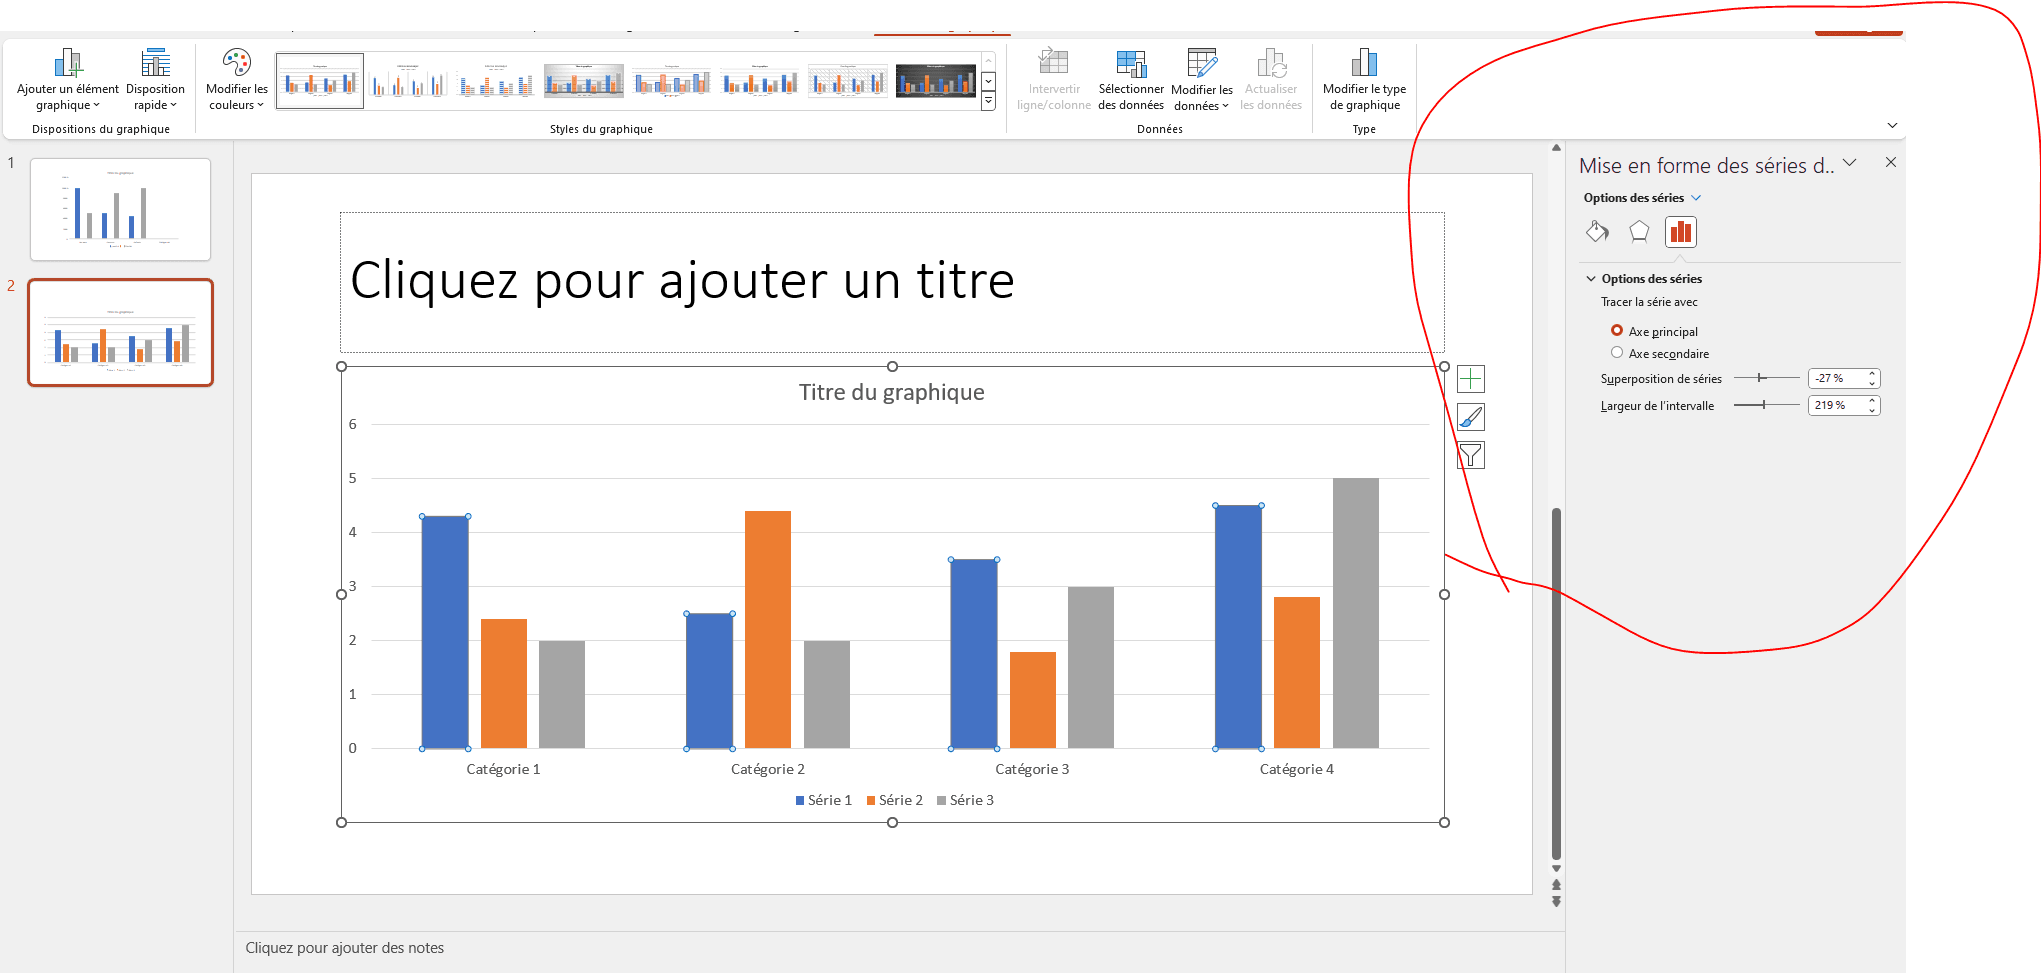Image resolution: width=2041 pixels, height=973 pixels.
Task: Click Sélectionner des données icon
Action: click(x=1131, y=64)
